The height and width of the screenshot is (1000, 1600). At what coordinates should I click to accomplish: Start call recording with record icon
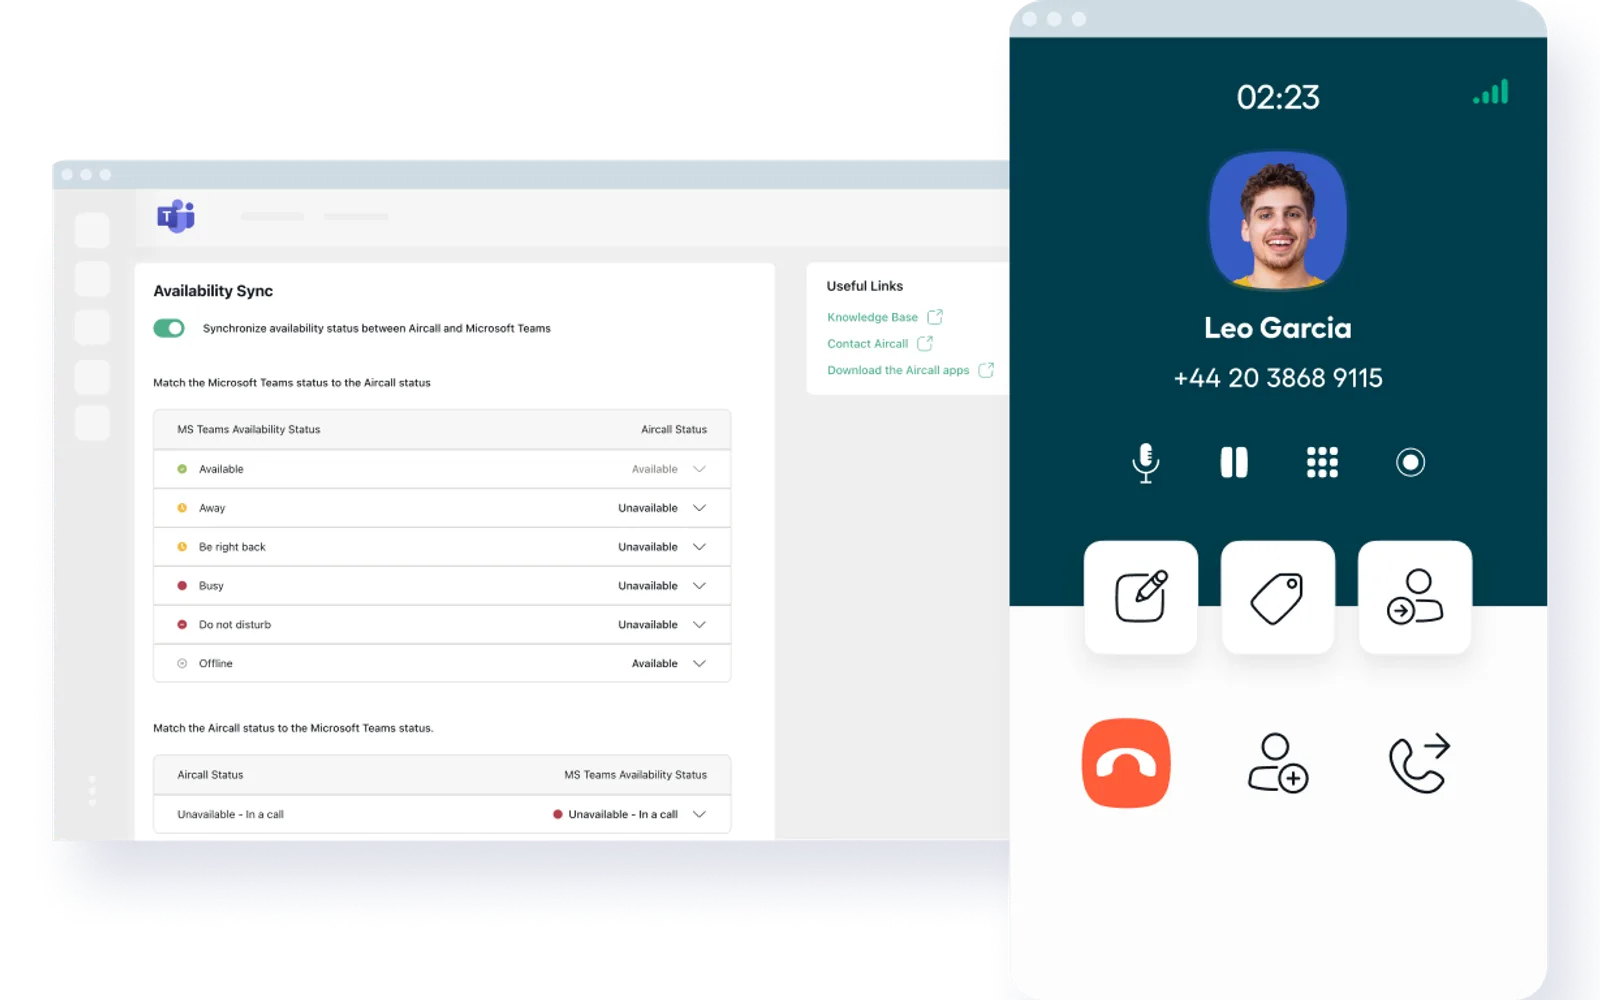point(1410,462)
